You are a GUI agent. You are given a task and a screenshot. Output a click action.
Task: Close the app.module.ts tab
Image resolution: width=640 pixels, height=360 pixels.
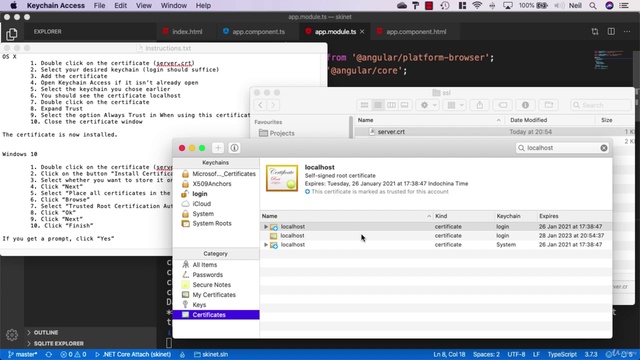coord(362,31)
